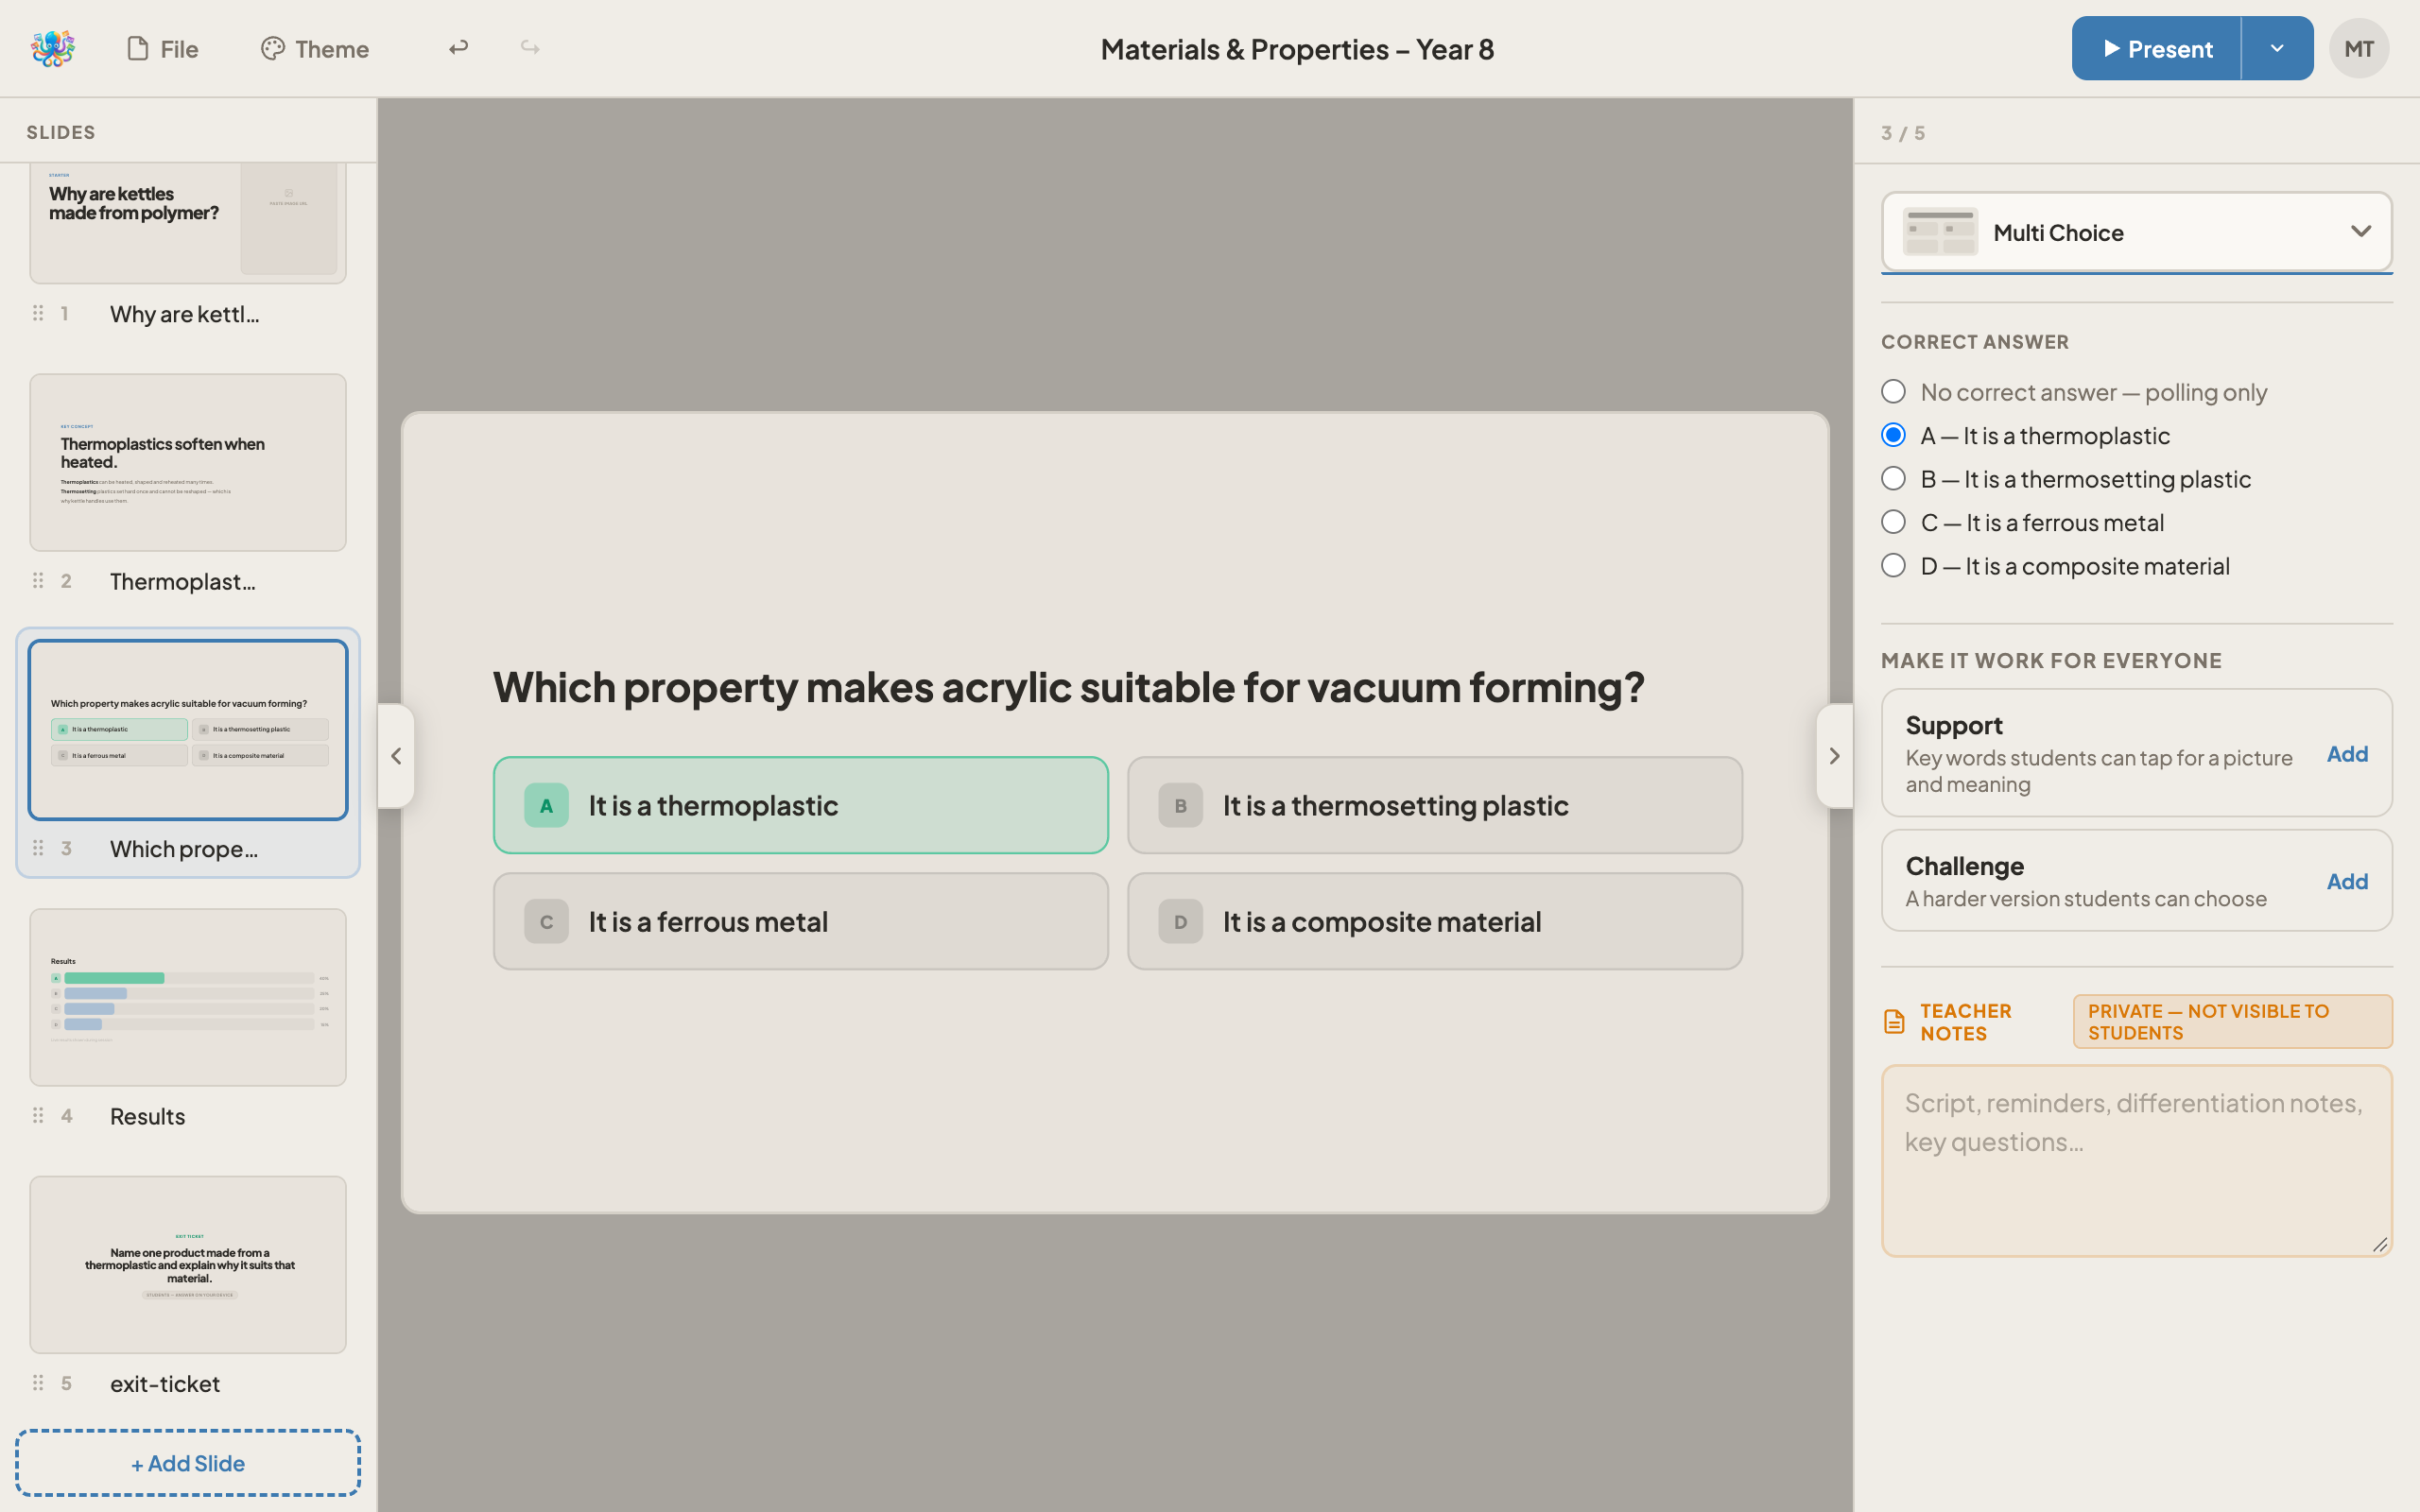Click the 'Why are kettl…' slide title
The width and height of the screenshot is (2420, 1512).
(185, 314)
